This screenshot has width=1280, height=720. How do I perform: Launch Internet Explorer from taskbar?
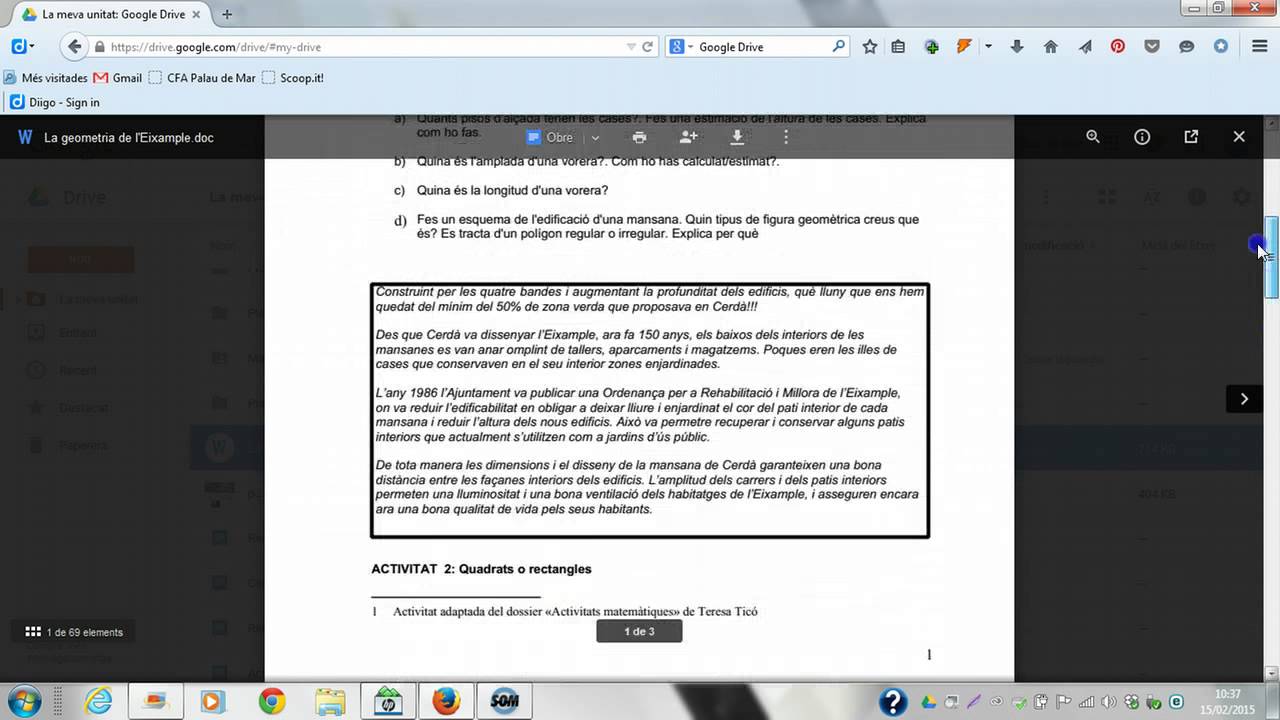pyautogui.click(x=98, y=702)
